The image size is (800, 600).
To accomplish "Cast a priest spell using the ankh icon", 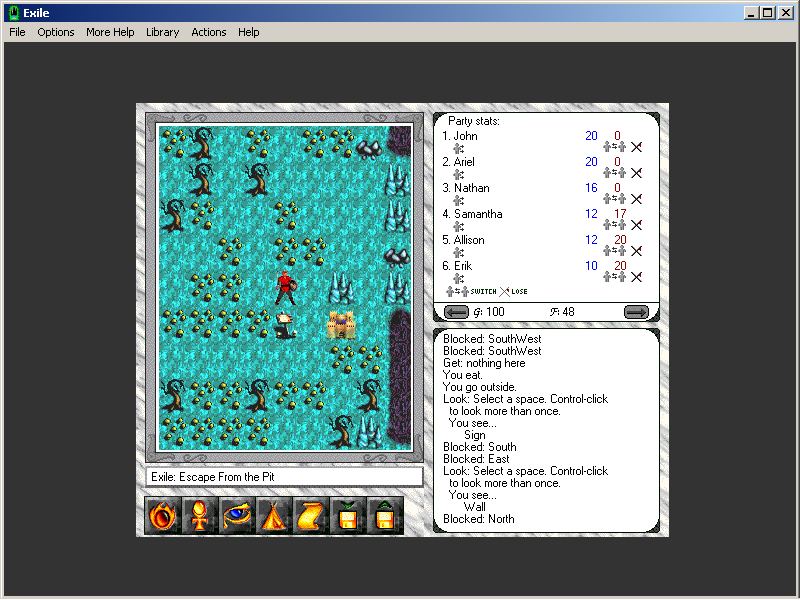I will [199, 514].
